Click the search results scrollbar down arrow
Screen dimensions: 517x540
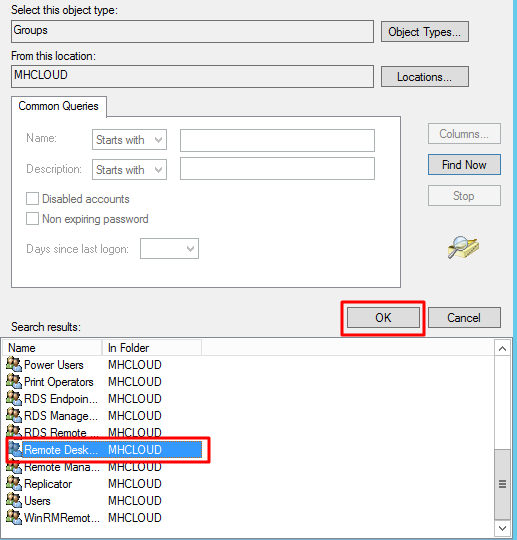502,528
